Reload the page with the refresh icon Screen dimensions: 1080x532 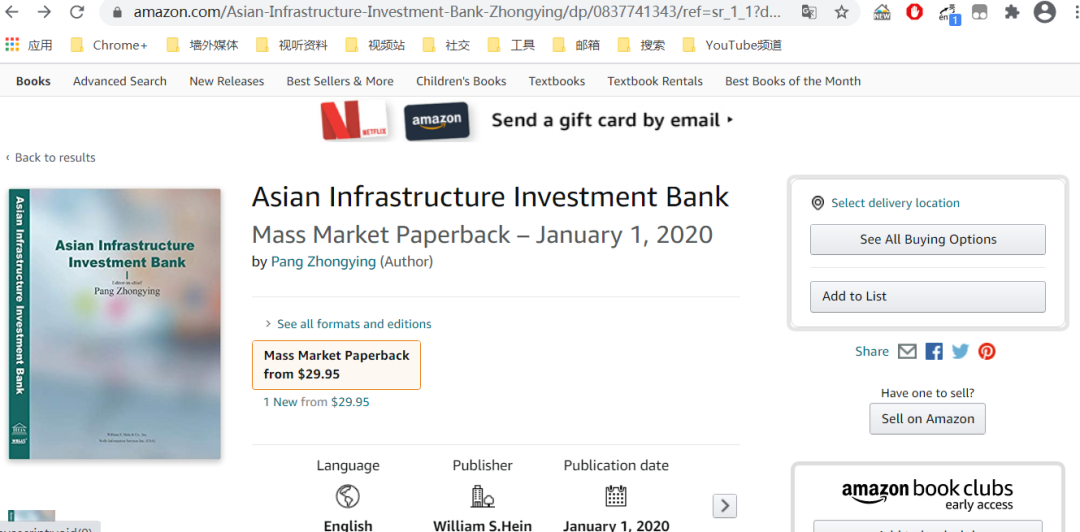coord(77,12)
